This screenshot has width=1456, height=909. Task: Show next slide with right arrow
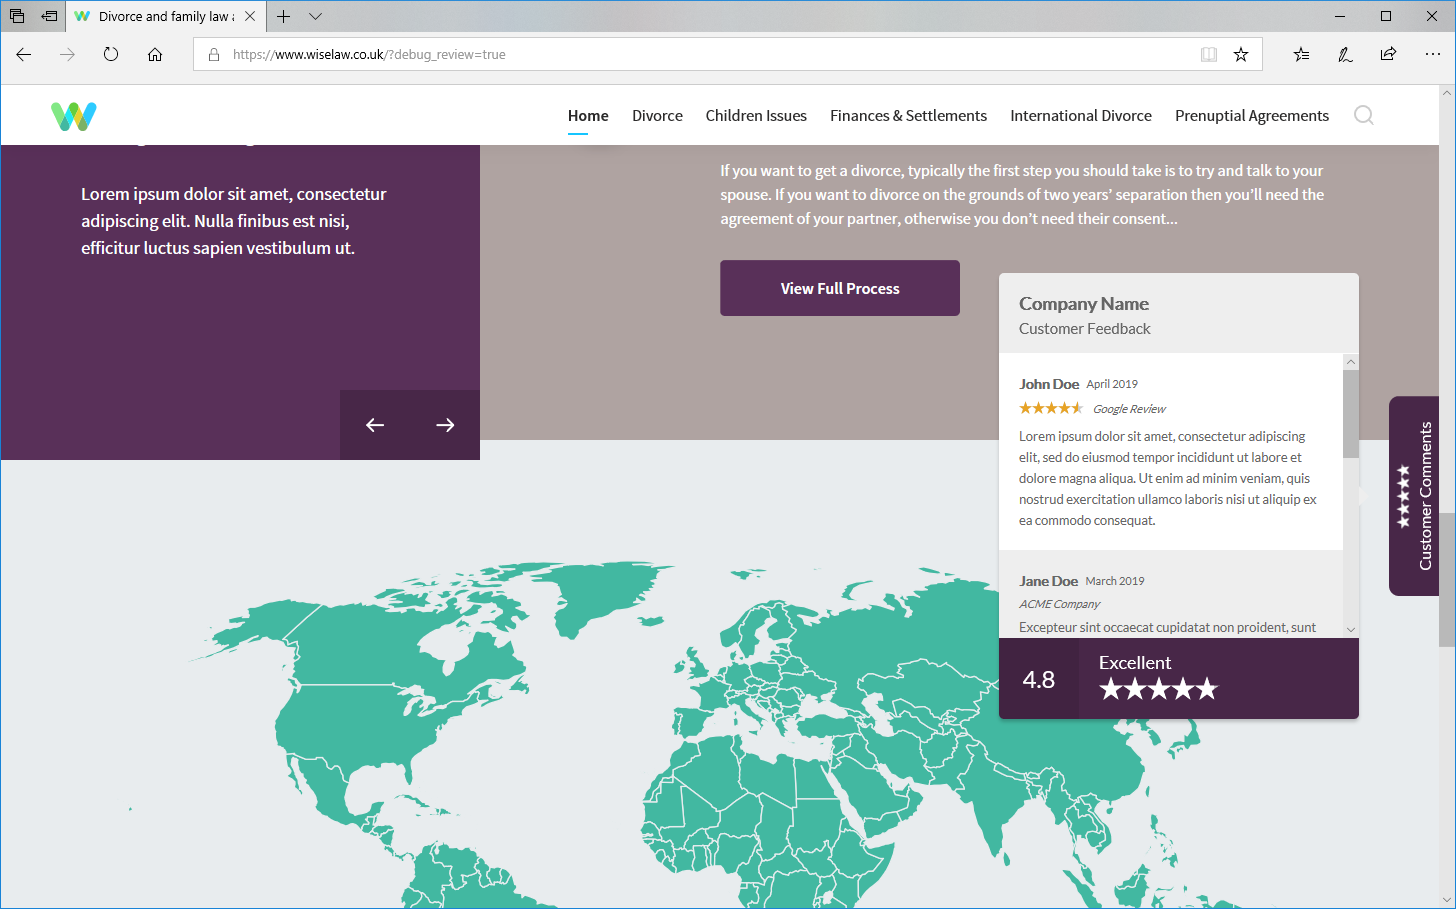(445, 425)
